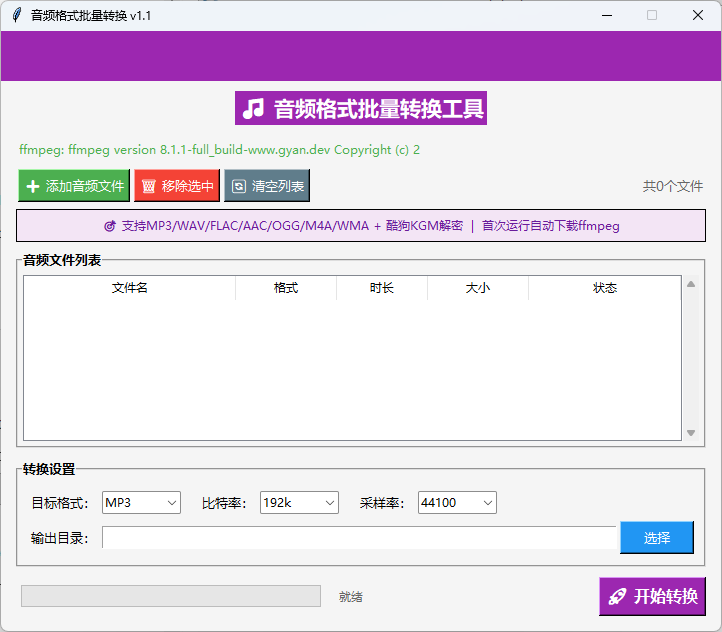Screen dimensions: 722x632
Task: Click the 大小 column header
Action: 478,288
